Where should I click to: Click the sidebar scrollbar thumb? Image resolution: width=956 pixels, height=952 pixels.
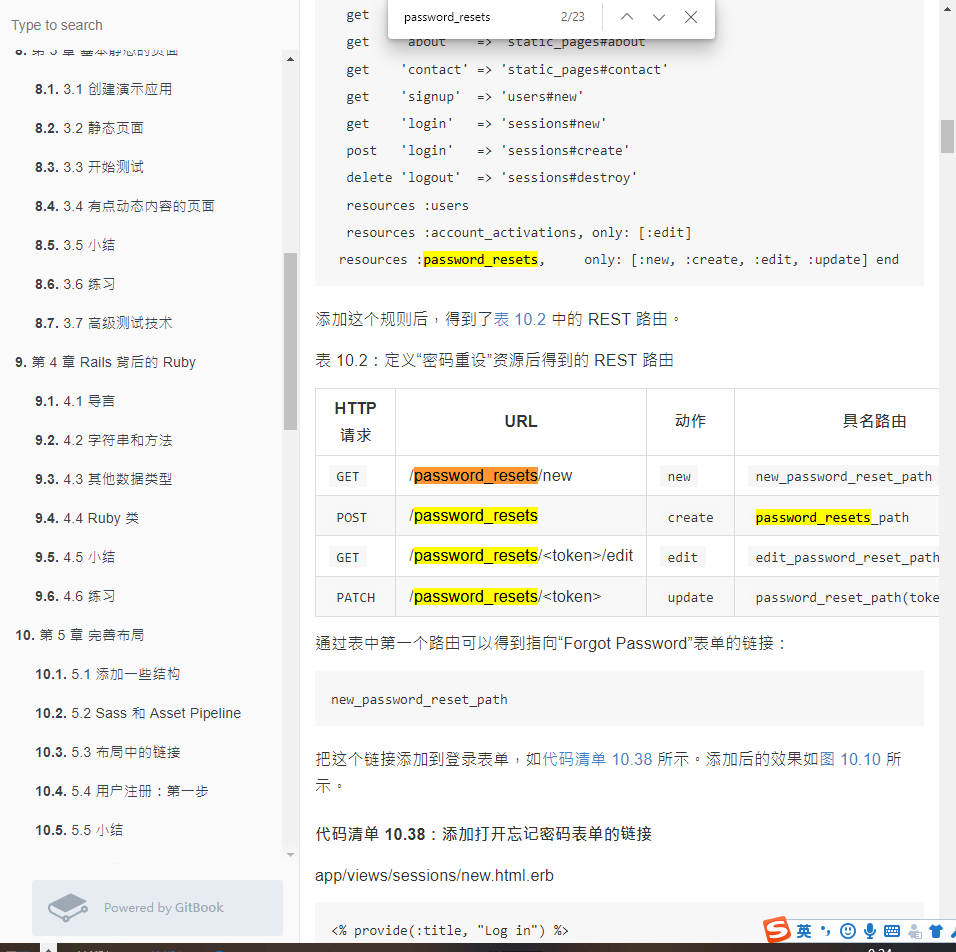pos(290,342)
